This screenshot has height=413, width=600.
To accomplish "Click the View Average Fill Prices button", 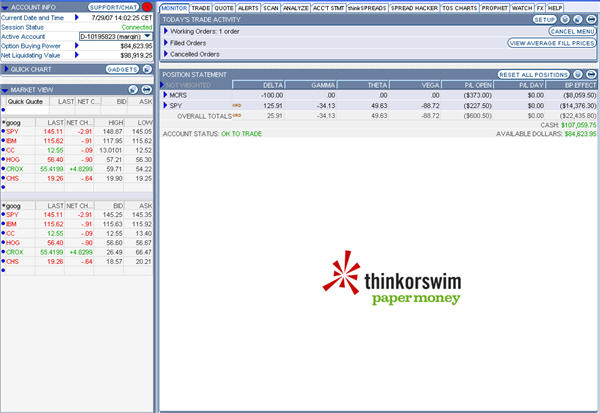I will click(551, 43).
